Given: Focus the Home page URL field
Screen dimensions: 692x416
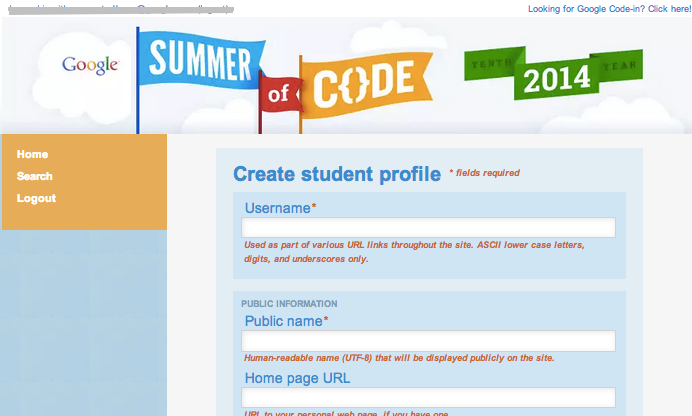Looking at the screenshot, I should (x=429, y=397).
